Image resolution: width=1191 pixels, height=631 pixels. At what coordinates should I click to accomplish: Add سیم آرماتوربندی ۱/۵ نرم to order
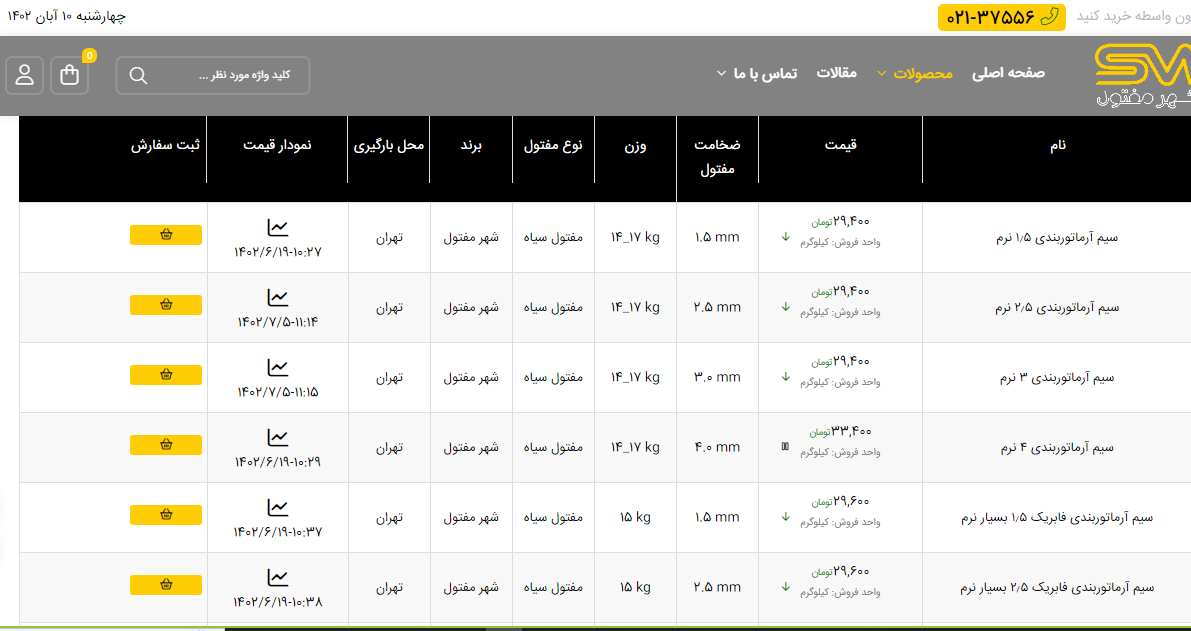pos(166,235)
